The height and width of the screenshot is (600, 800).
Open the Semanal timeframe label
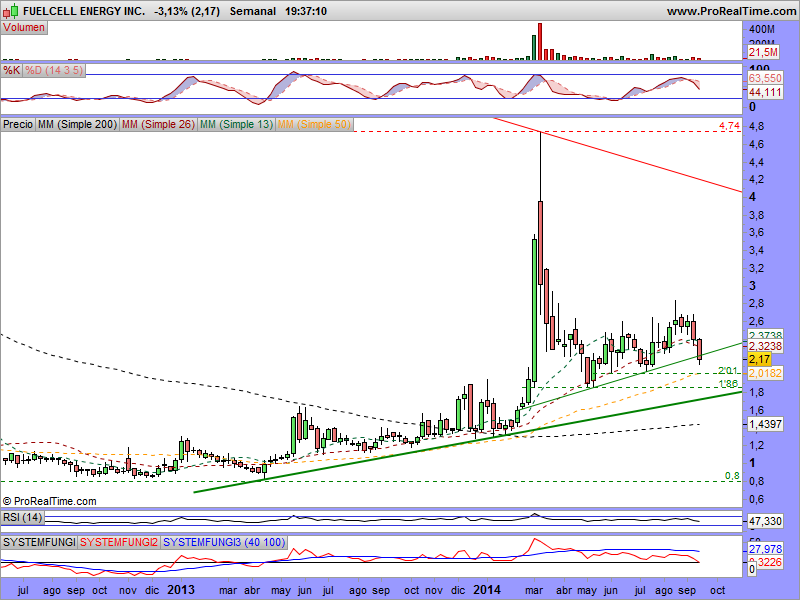pyautogui.click(x=253, y=11)
